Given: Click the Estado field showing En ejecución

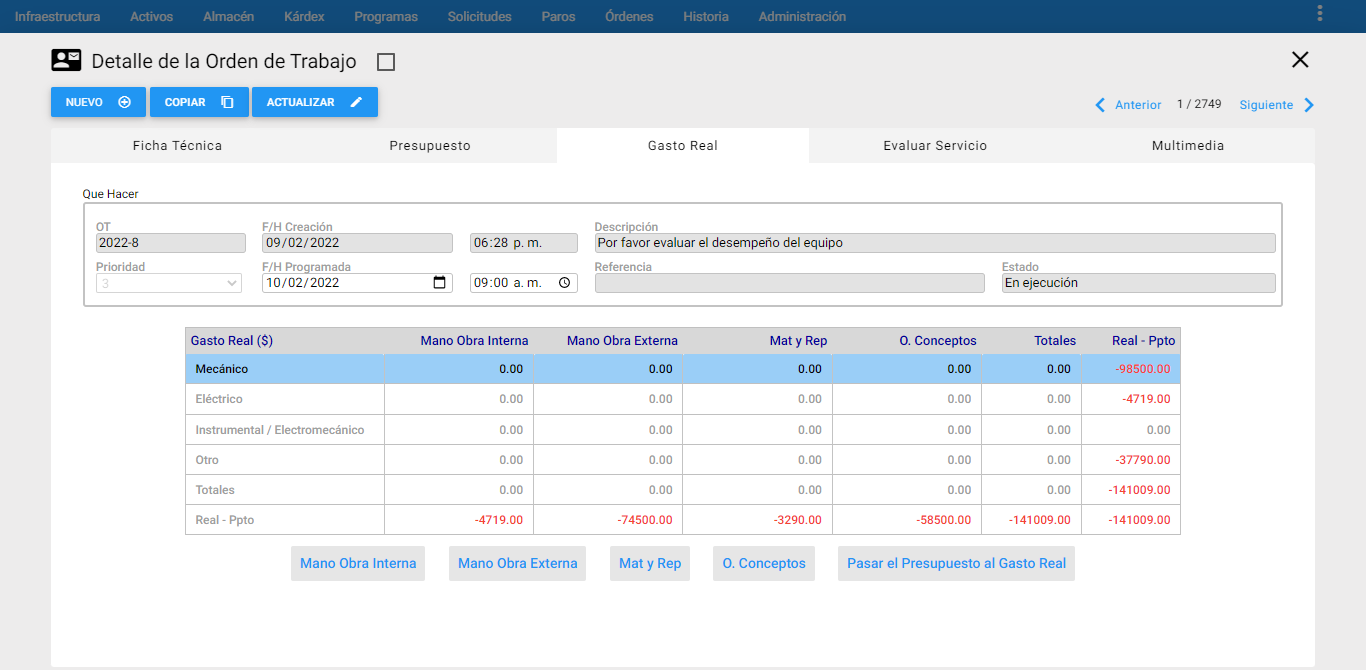Looking at the screenshot, I should tap(1139, 283).
